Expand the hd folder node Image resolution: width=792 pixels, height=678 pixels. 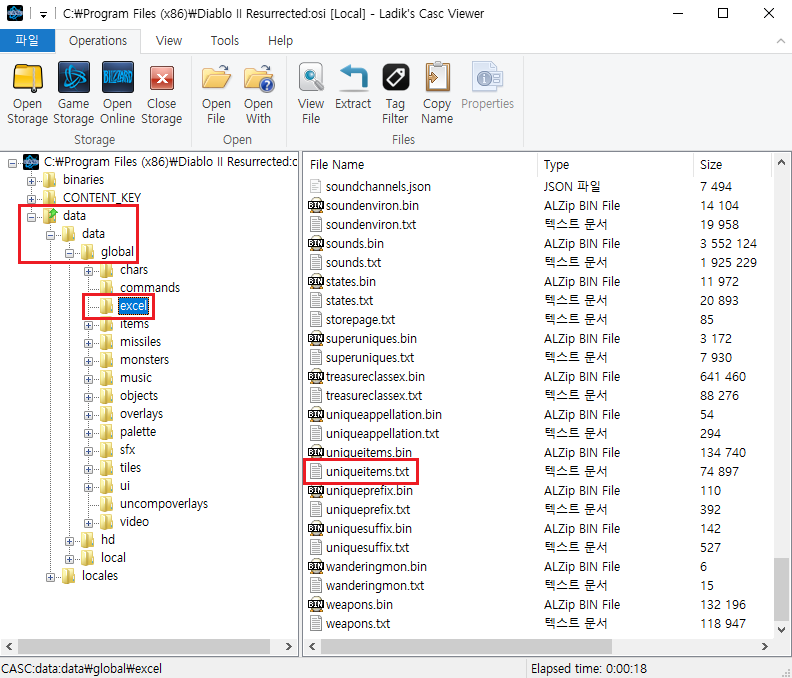coord(70,542)
